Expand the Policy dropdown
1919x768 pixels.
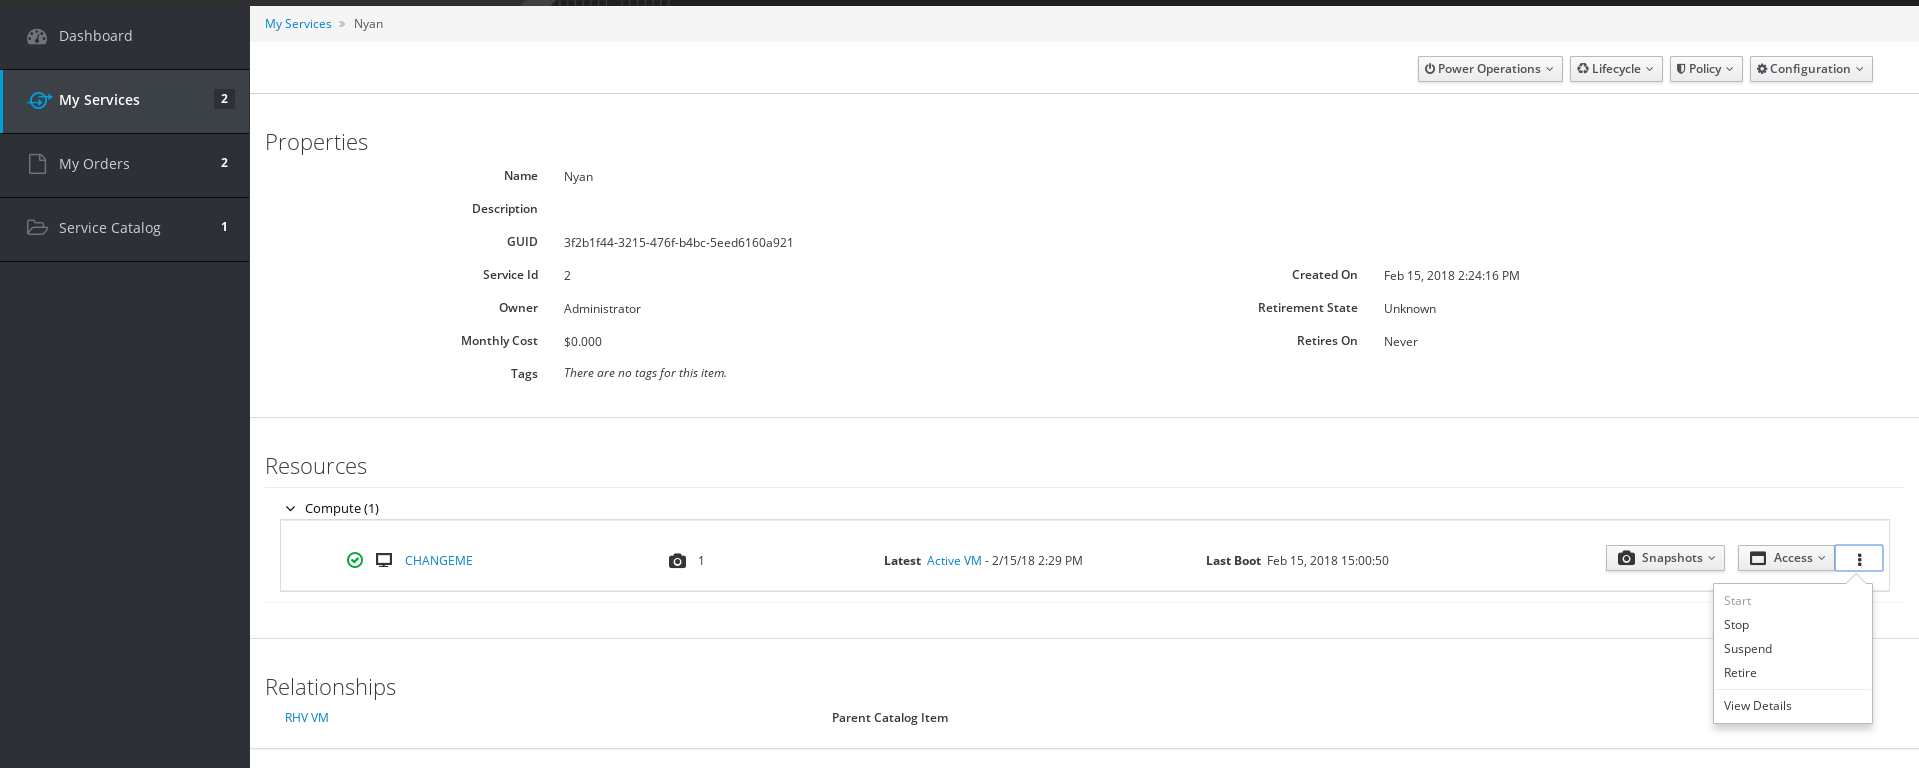pyautogui.click(x=1706, y=69)
